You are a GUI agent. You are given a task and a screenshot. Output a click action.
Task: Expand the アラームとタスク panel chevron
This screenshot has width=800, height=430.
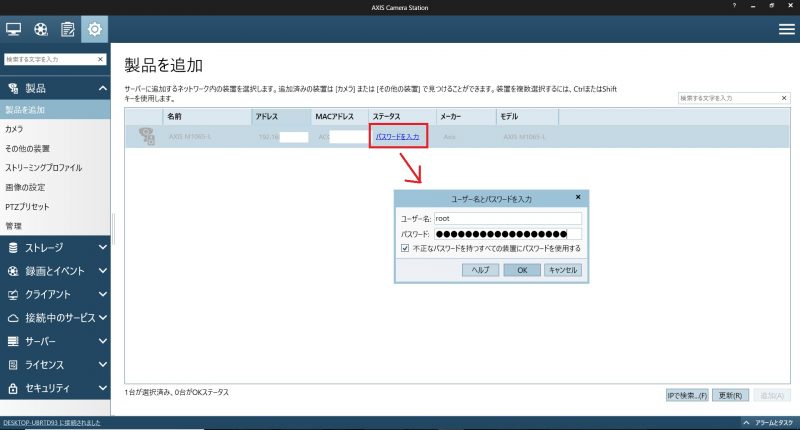(746, 423)
